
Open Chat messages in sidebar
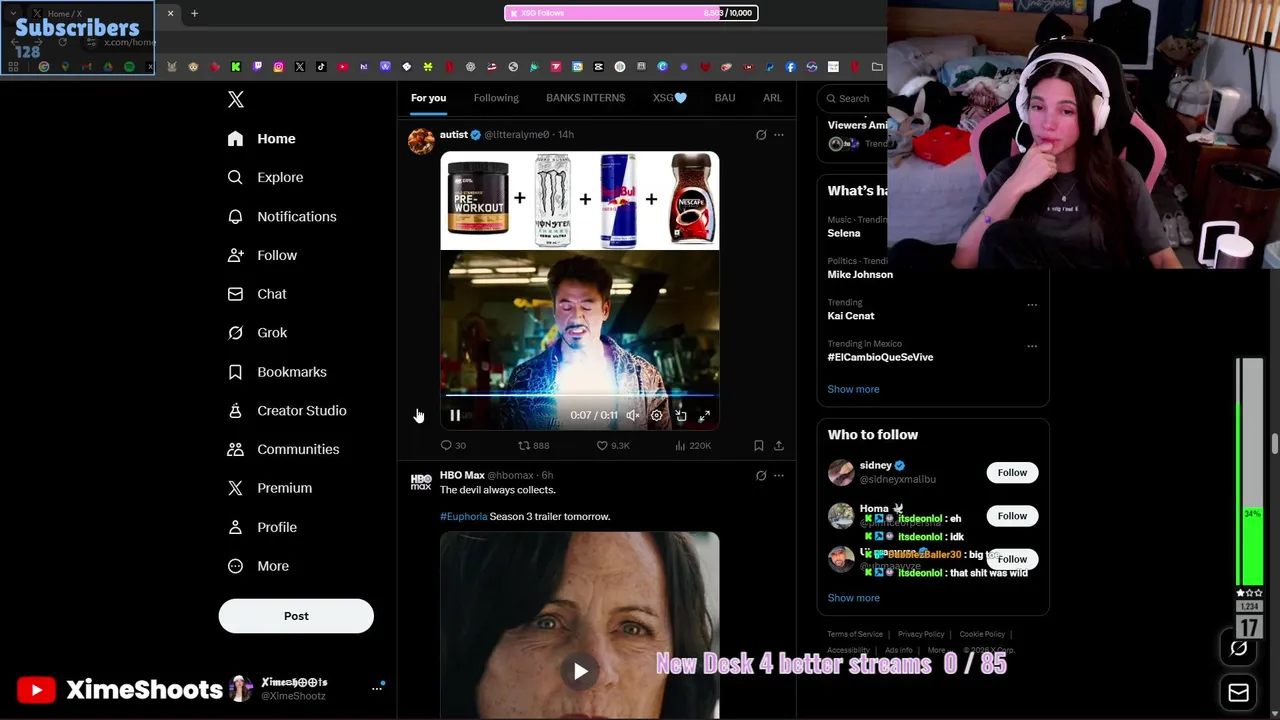click(257, 294)
